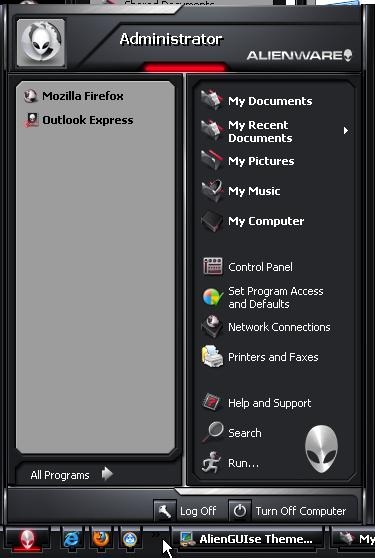Show hidden quick launch items chevron
The image size is (375, 558).
pyautogui.click(x=155, y=535)
